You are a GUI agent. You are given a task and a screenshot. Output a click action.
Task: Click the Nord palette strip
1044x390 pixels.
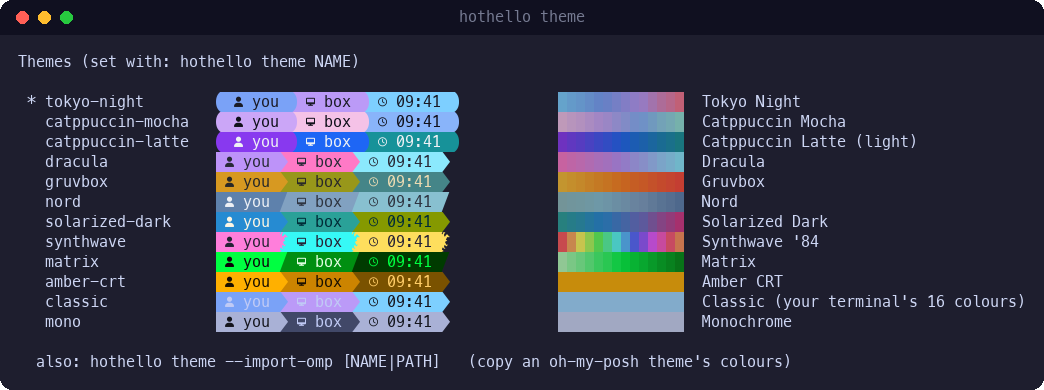pyautogui.click(x=621, y=202)
